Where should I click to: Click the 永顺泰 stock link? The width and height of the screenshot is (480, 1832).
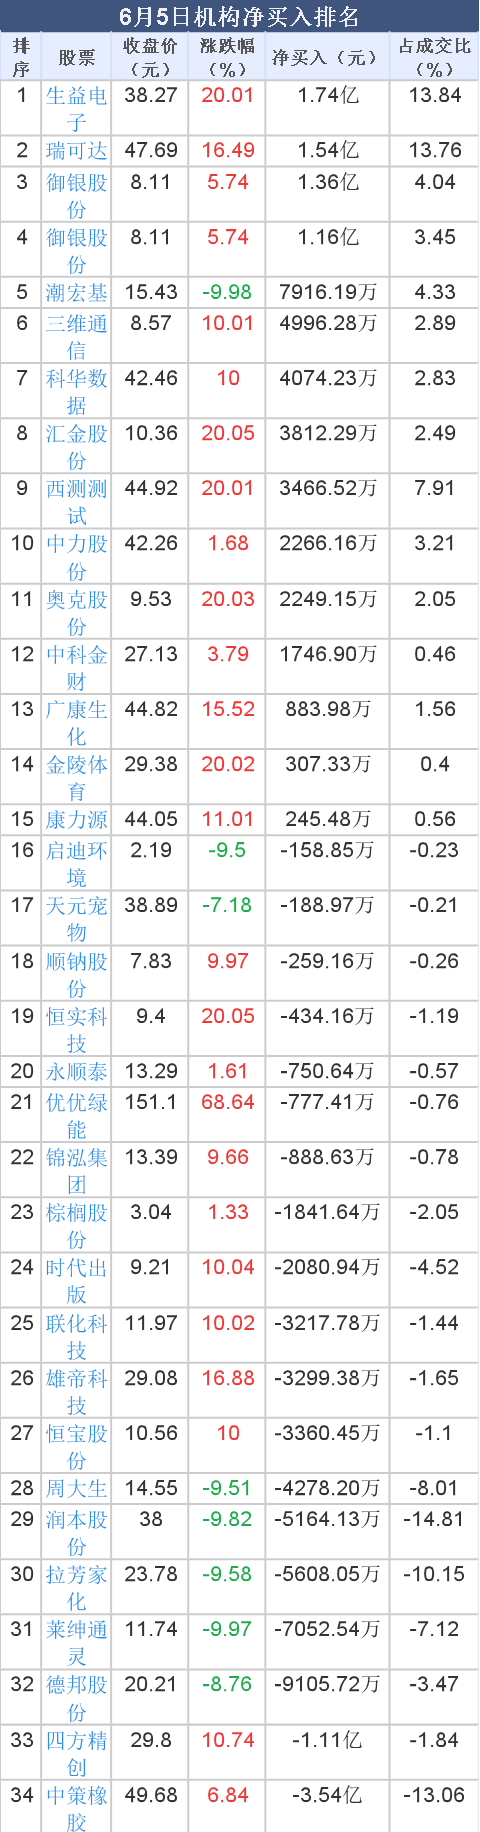(x=77, y=1071)
